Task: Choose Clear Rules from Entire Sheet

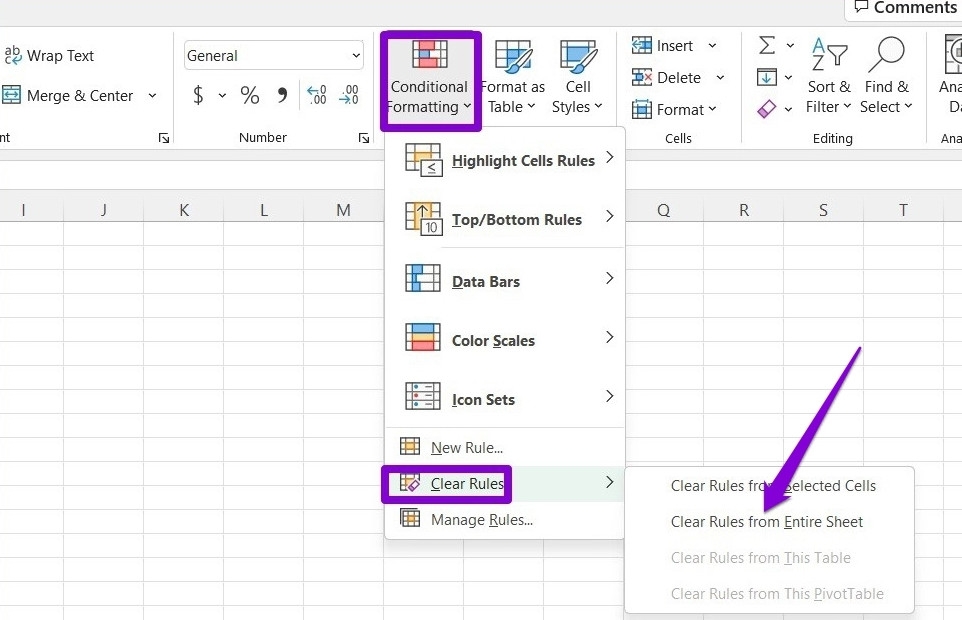Action: coord(769,522)
